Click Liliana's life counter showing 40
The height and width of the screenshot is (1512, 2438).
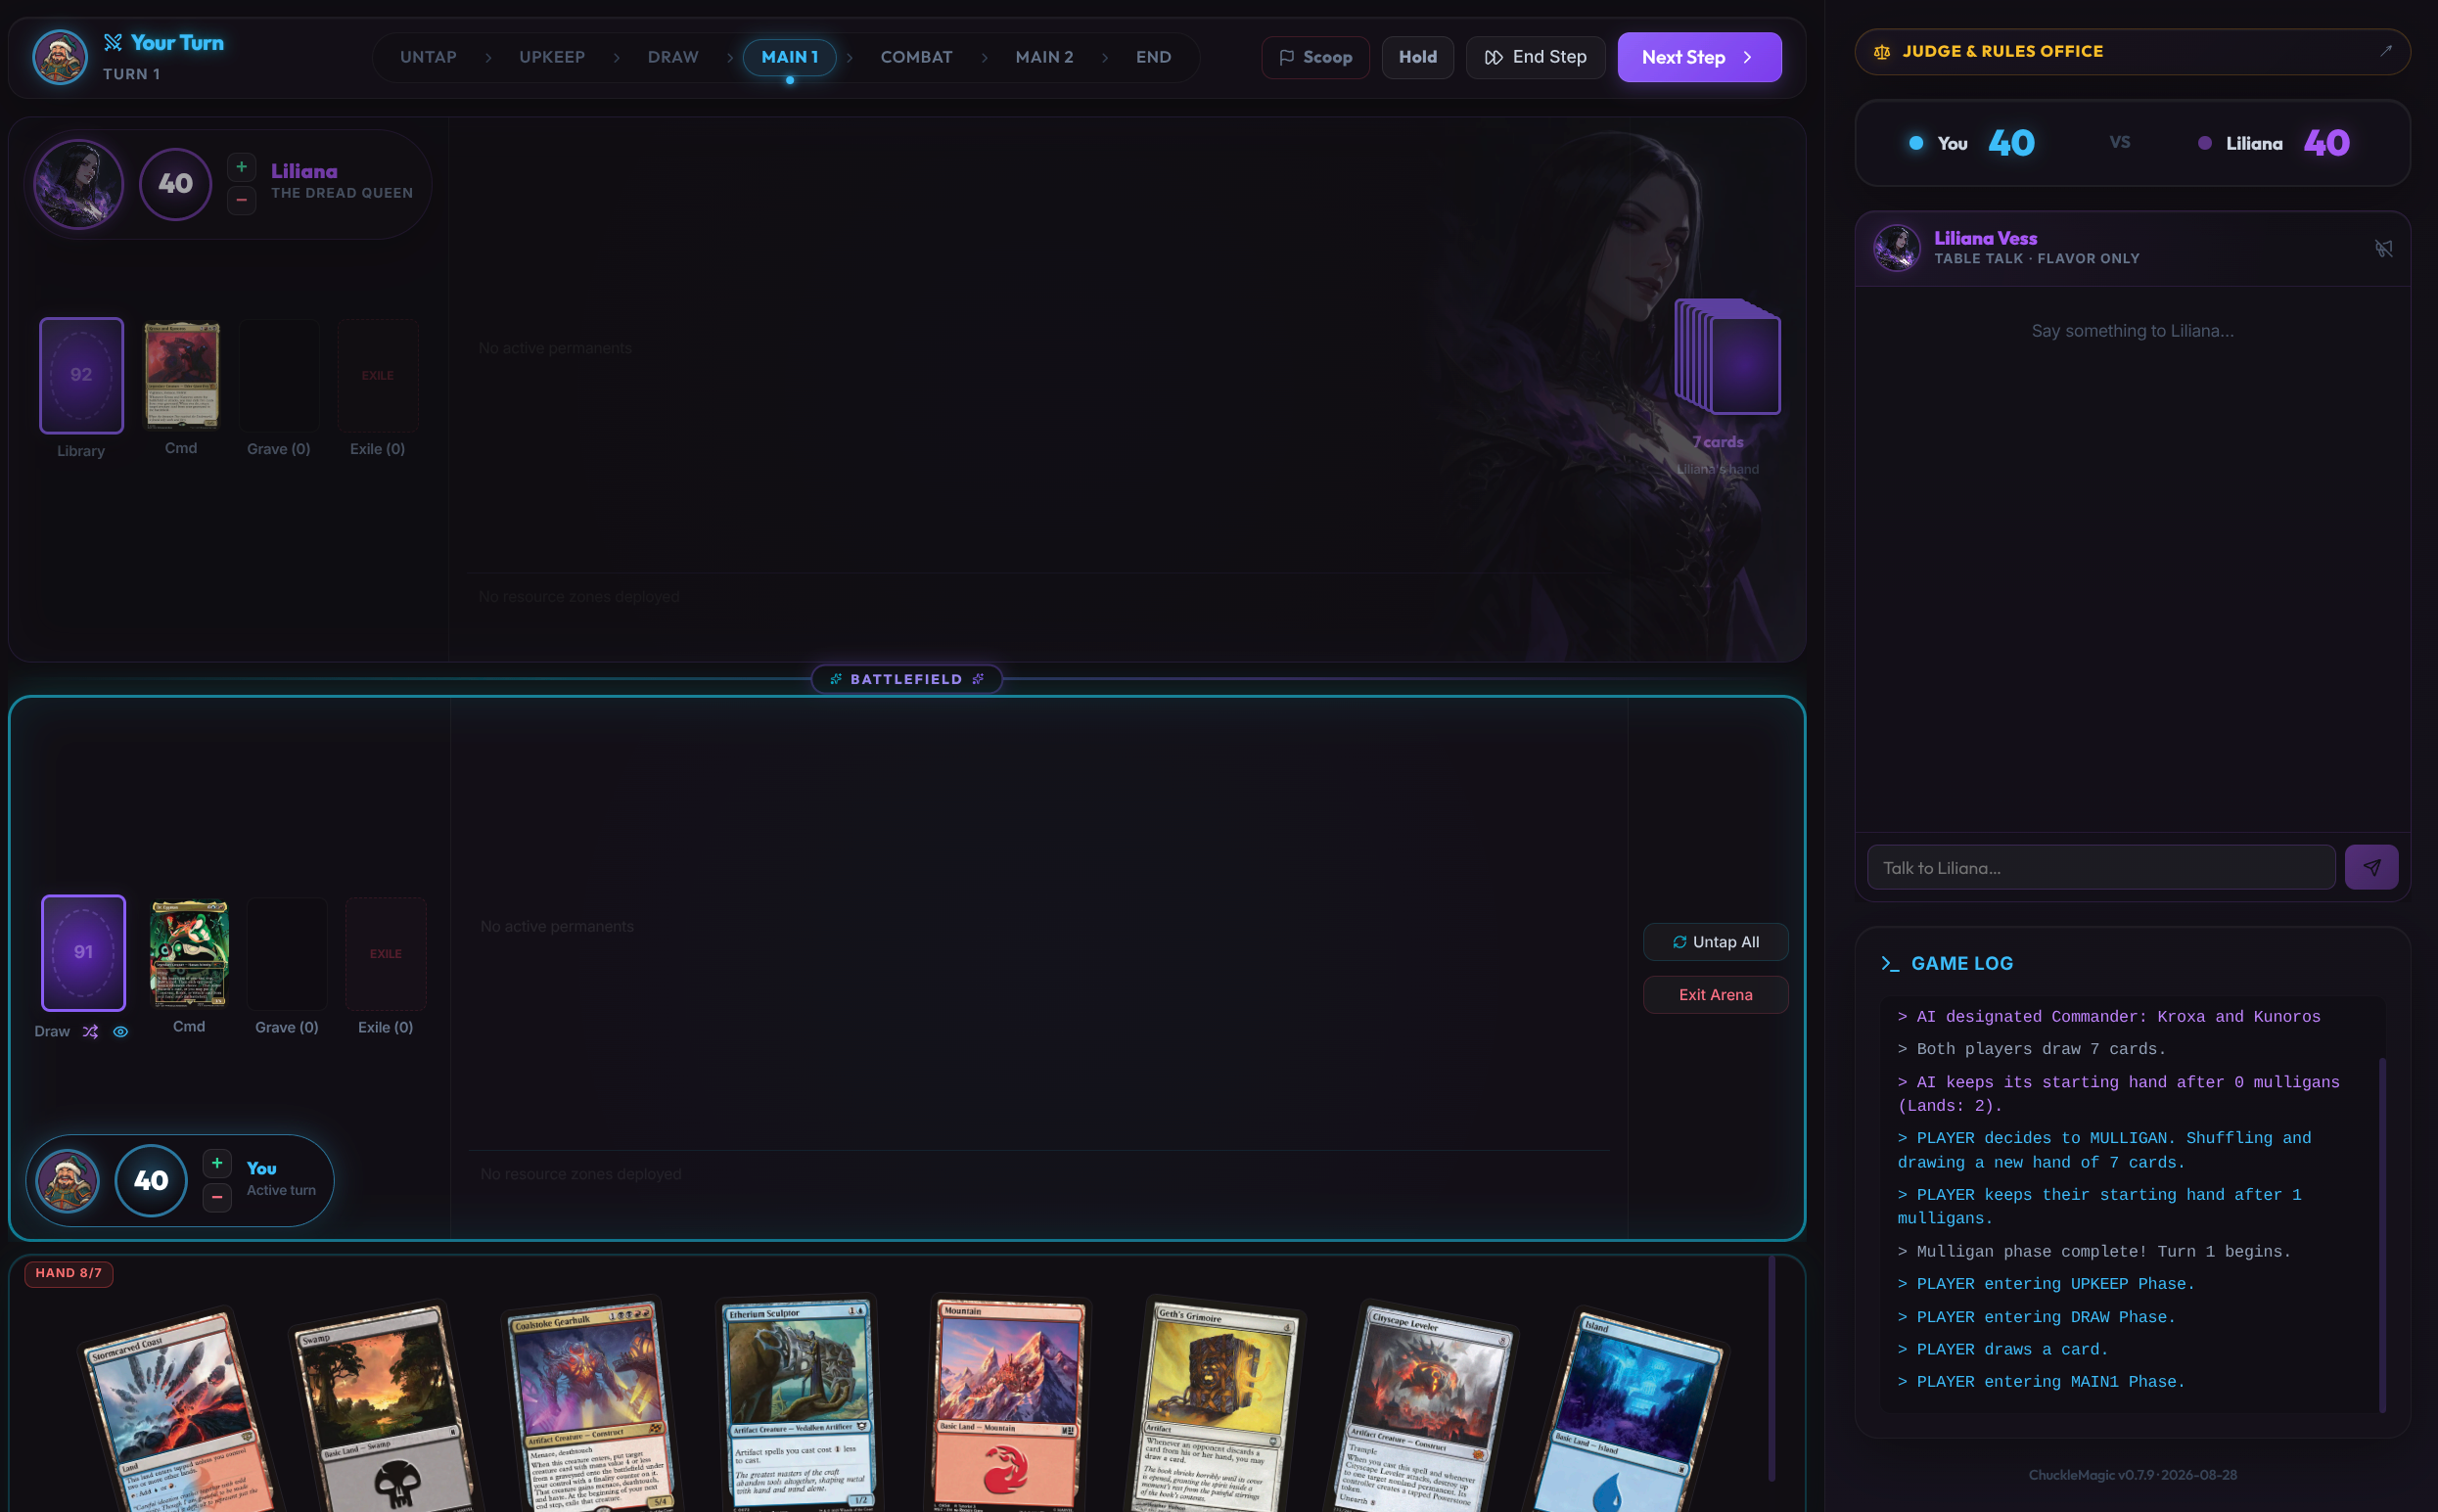175,184
